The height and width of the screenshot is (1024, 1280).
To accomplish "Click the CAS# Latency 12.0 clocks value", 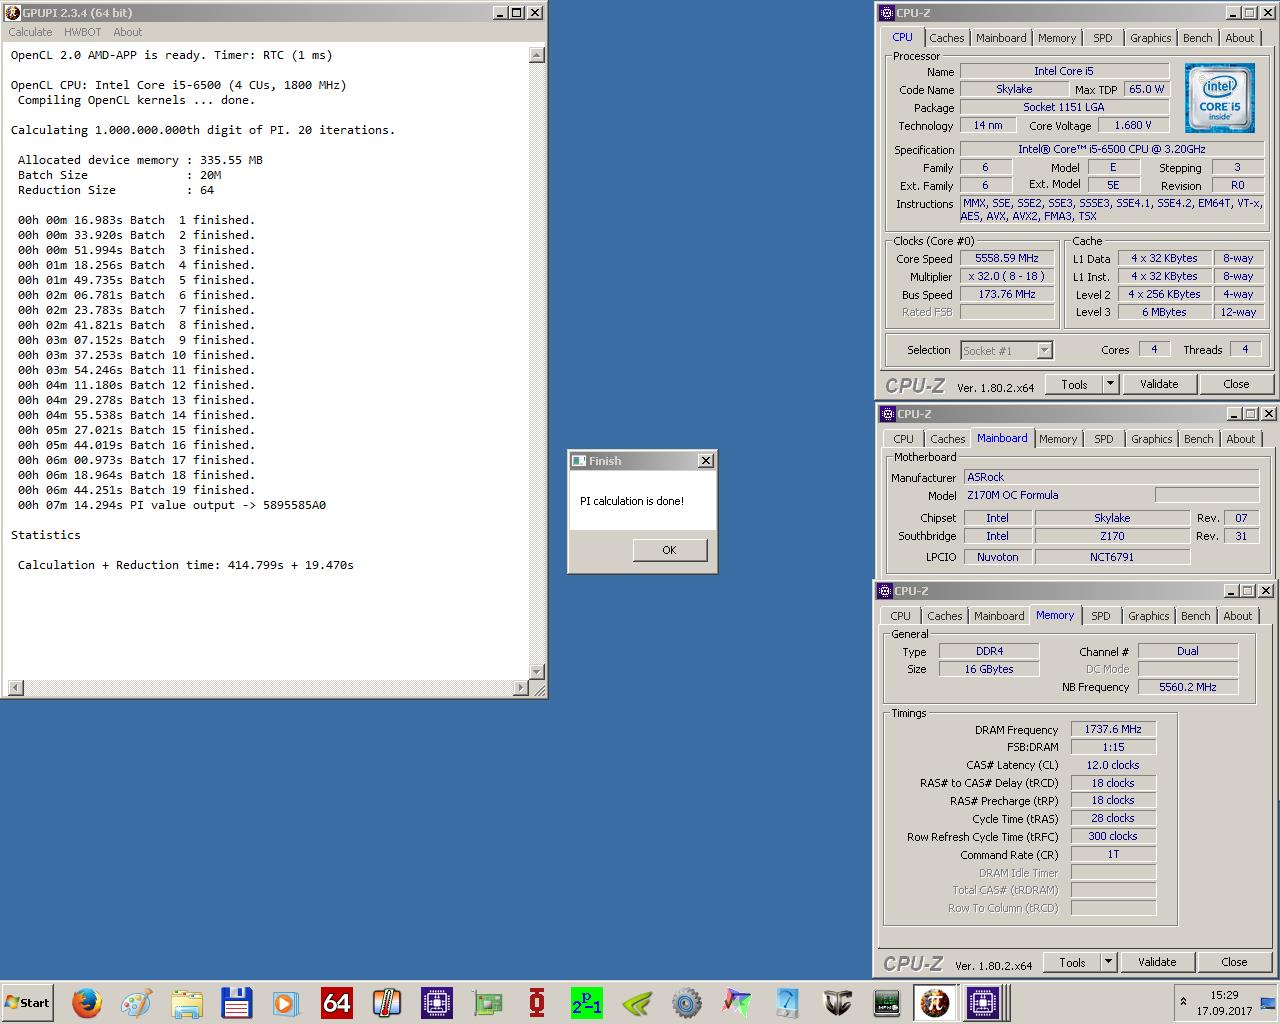I will click(1113, 765).
